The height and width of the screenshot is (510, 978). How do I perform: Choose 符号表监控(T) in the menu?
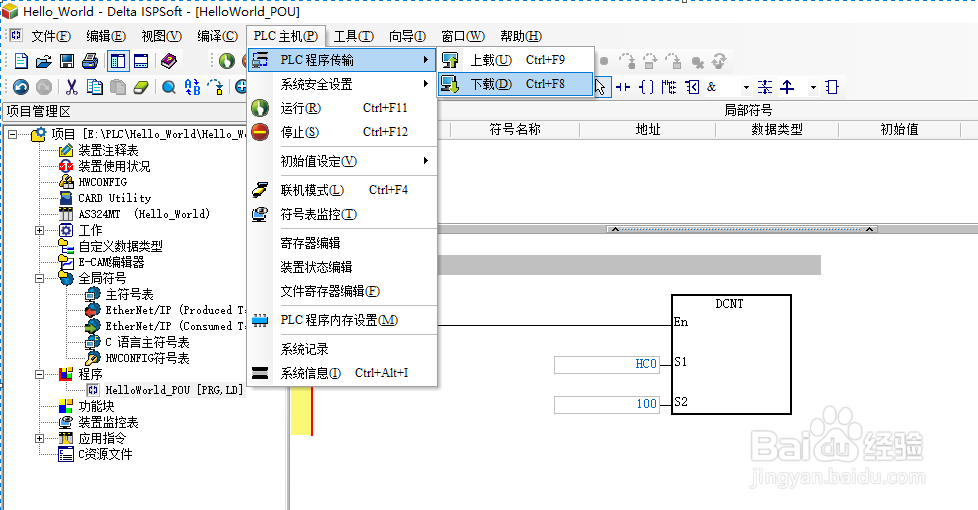click(342, 214)
